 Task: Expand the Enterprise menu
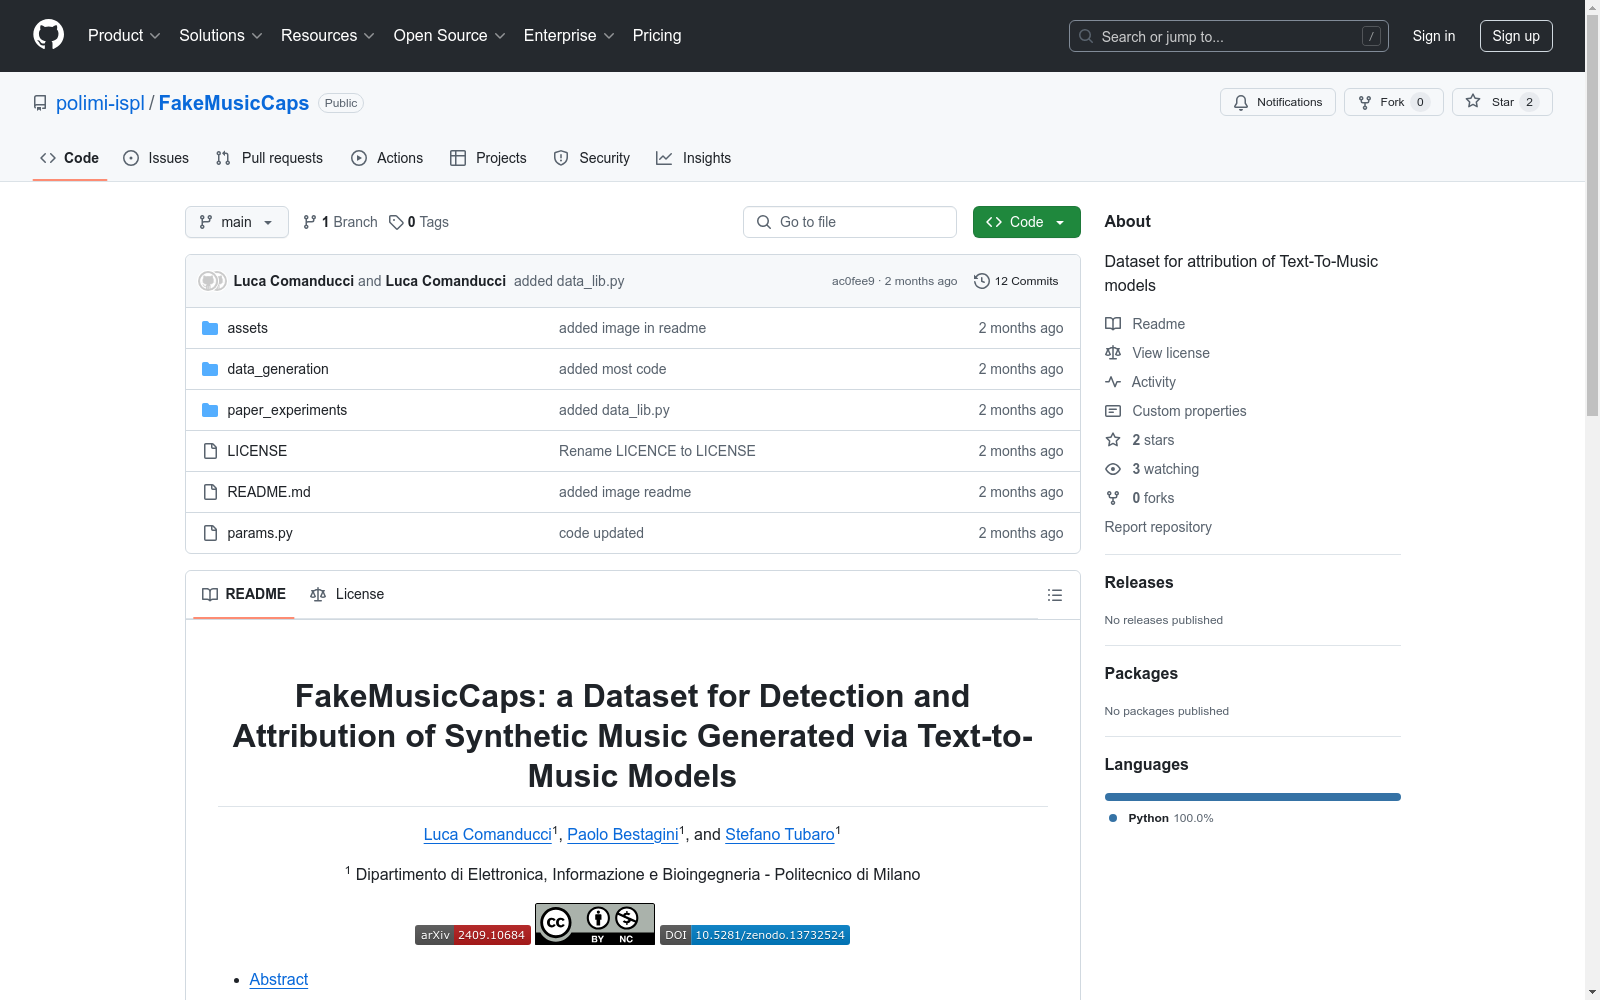pyautogui.click(x=569, y=36)
